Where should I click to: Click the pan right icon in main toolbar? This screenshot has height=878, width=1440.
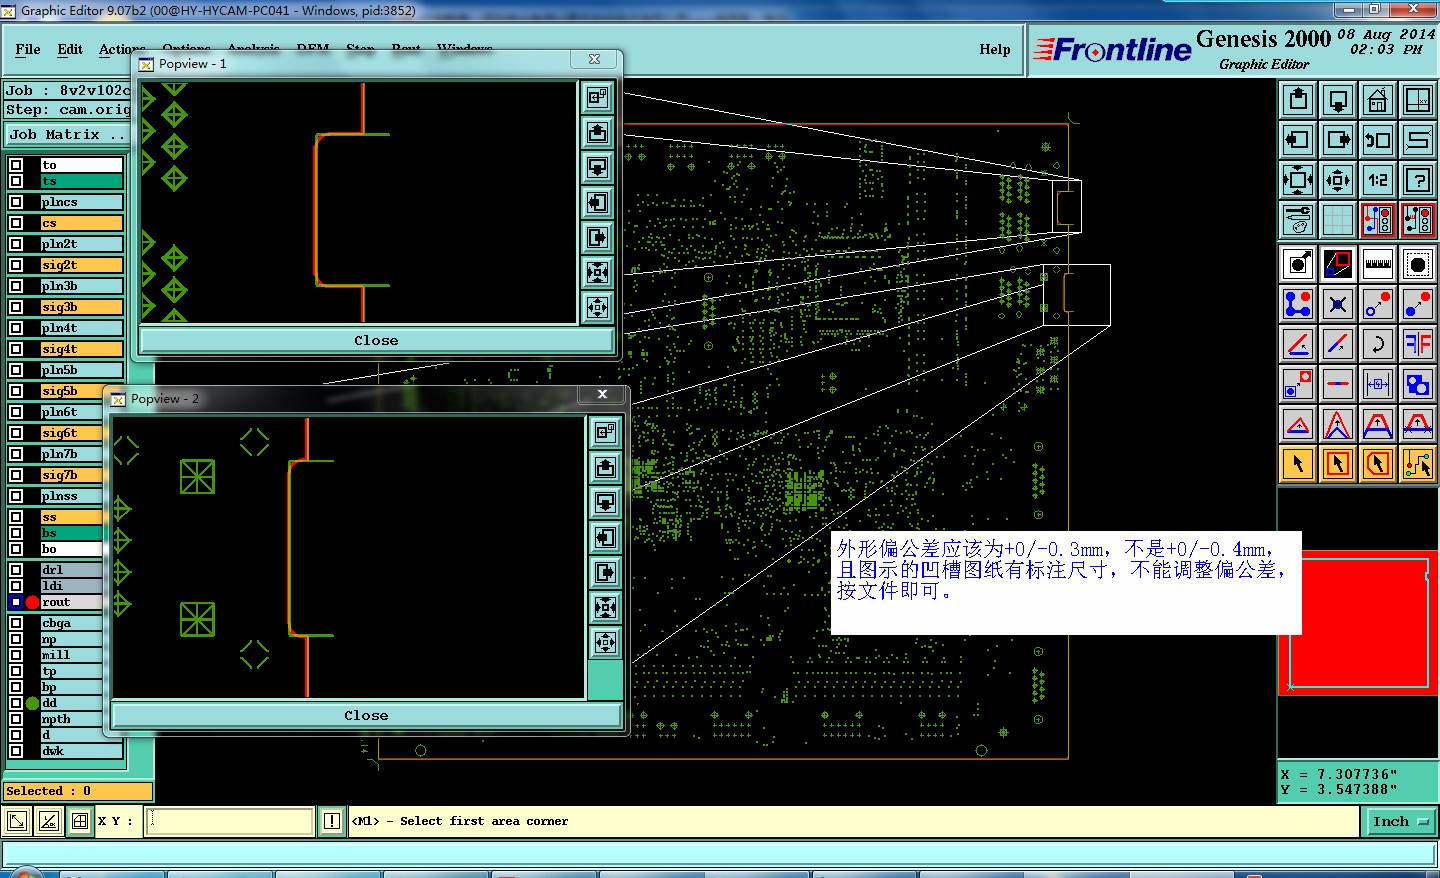click(1338, 140)
